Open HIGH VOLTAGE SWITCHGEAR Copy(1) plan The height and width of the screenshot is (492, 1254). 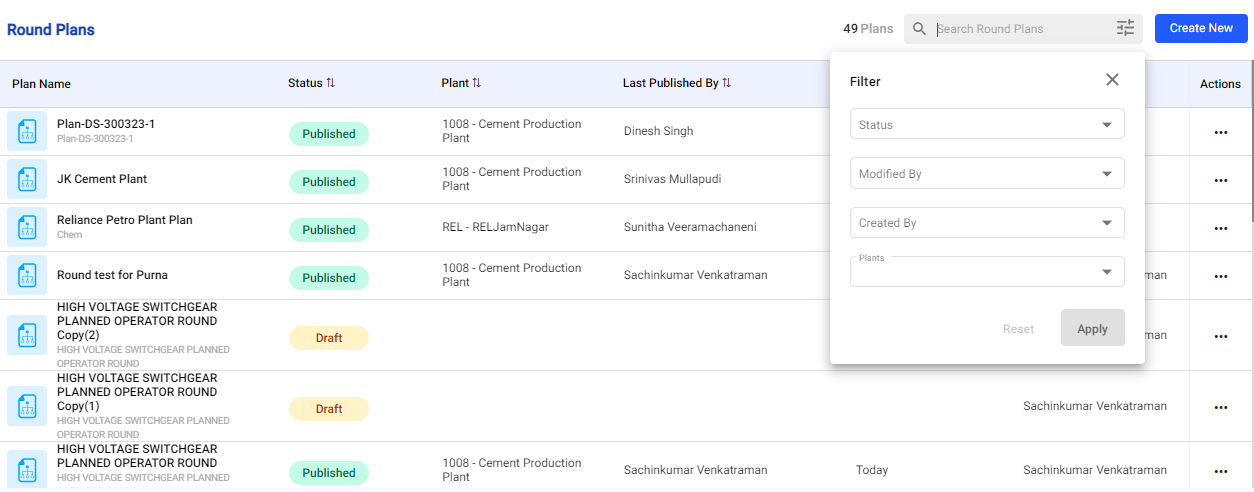[137, 392]
